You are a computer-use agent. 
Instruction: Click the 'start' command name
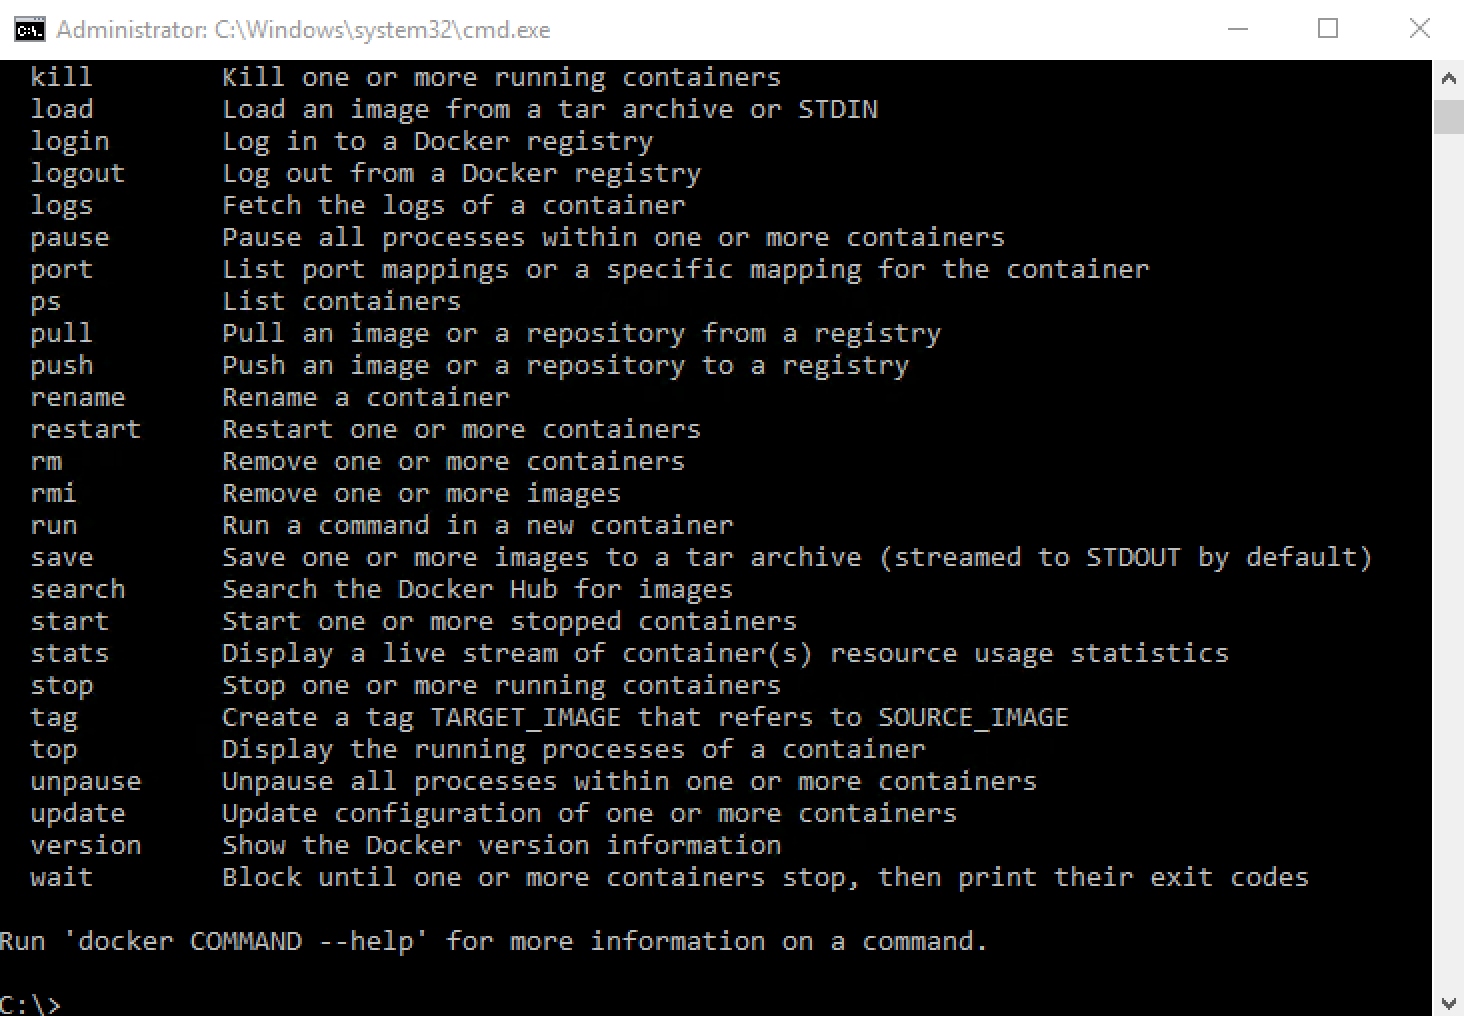click(70, 621)
